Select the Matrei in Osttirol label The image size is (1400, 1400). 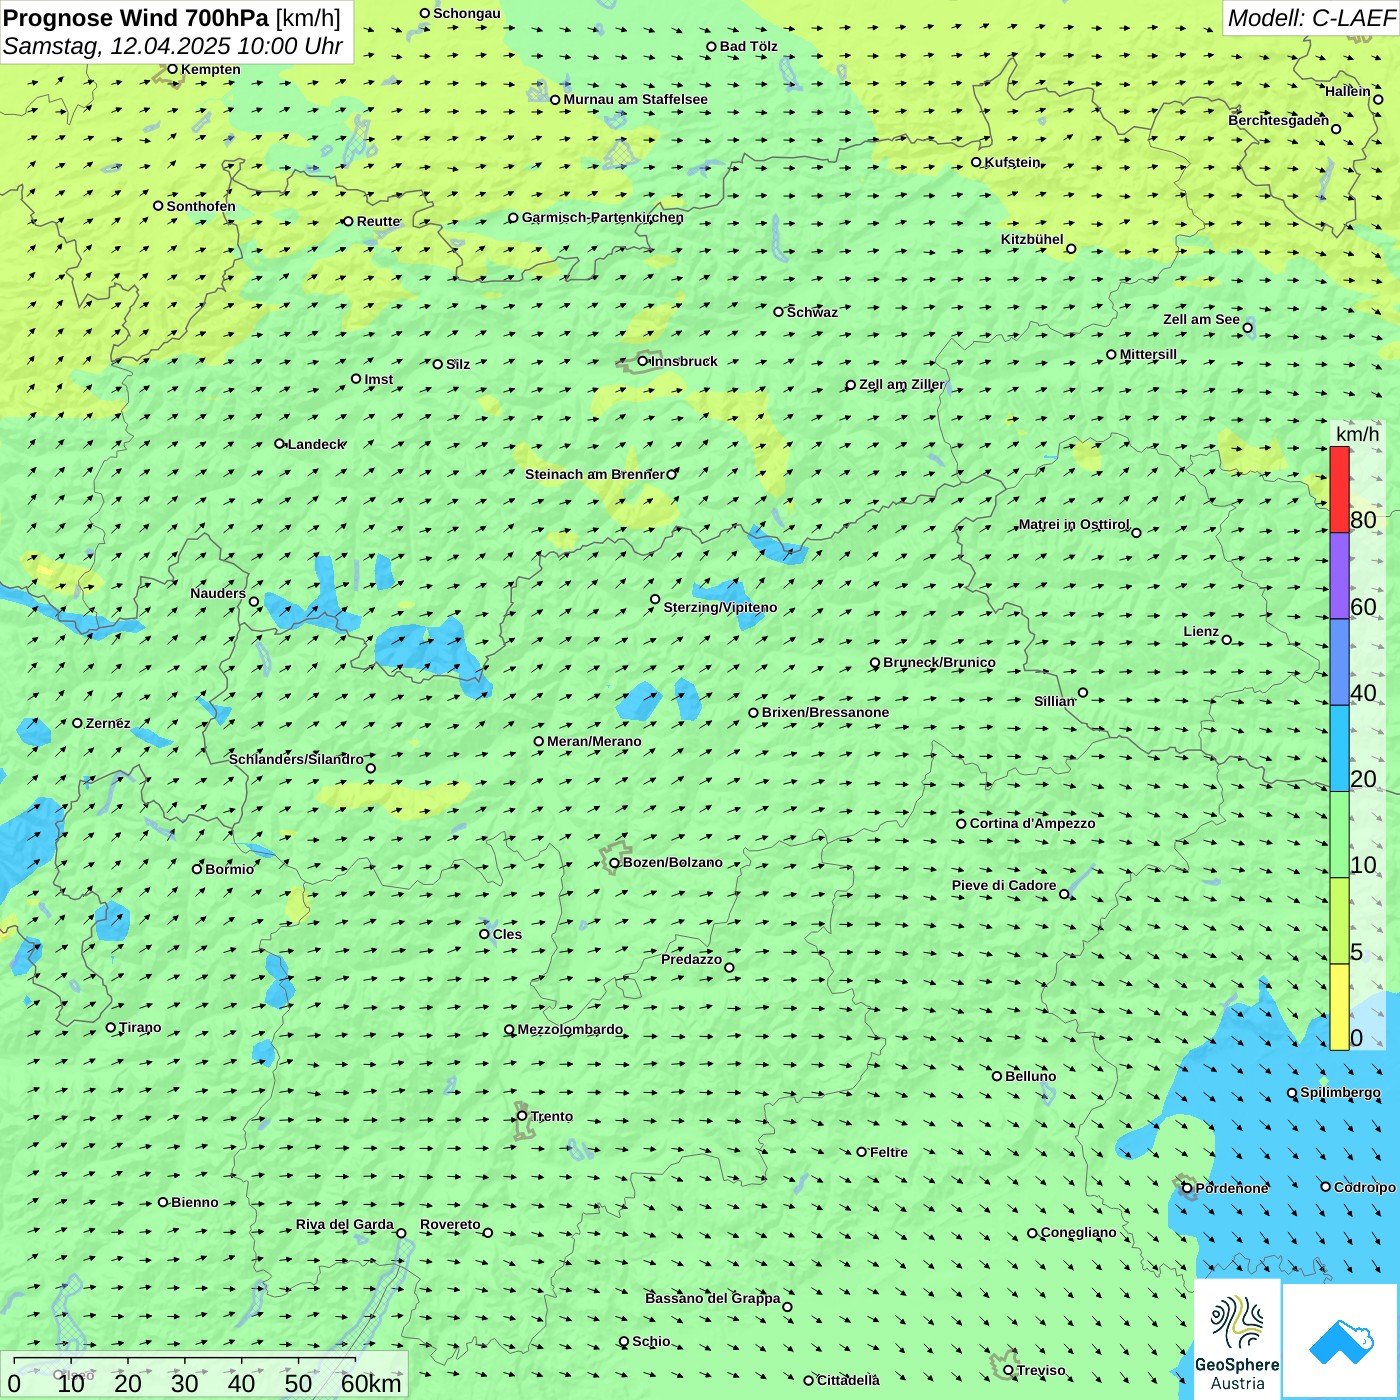(x=1074, y=524)
